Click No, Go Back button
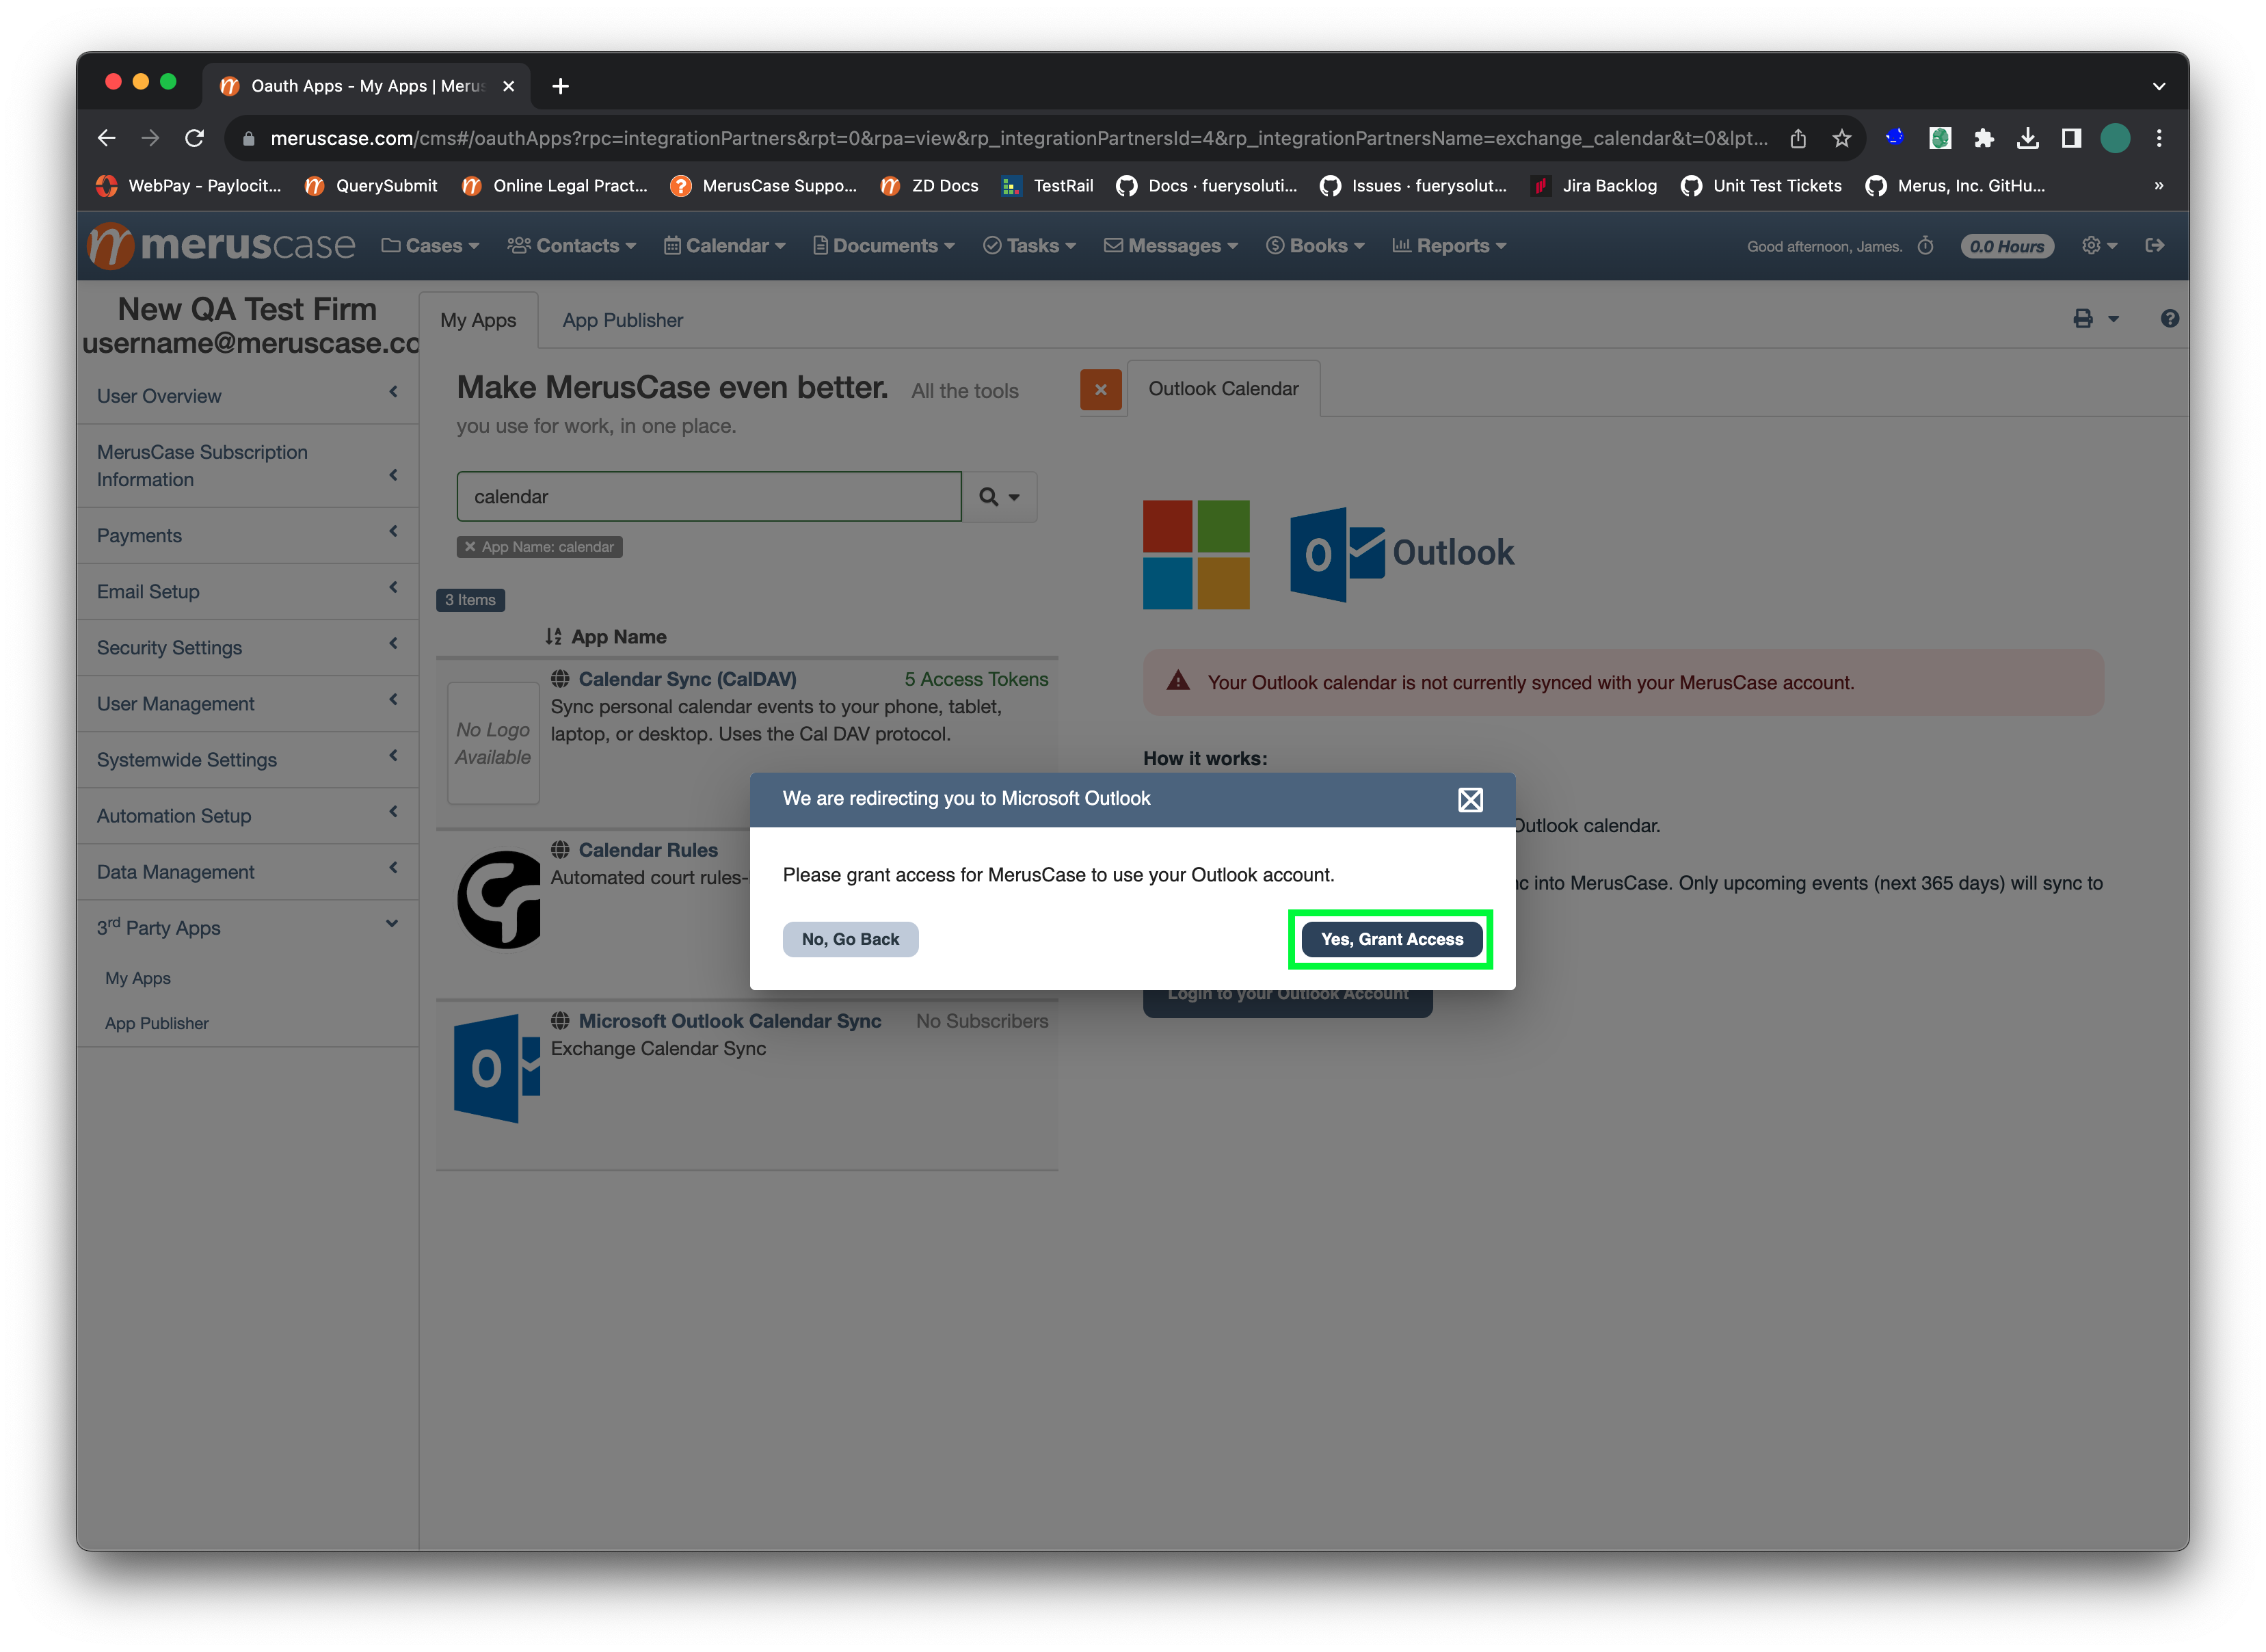 pos(850,939)
